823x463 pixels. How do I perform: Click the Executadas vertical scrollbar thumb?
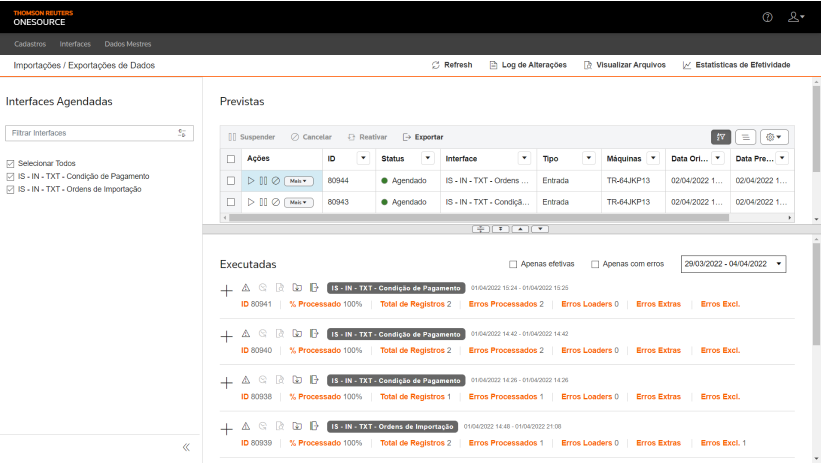(x=816, y=292)
